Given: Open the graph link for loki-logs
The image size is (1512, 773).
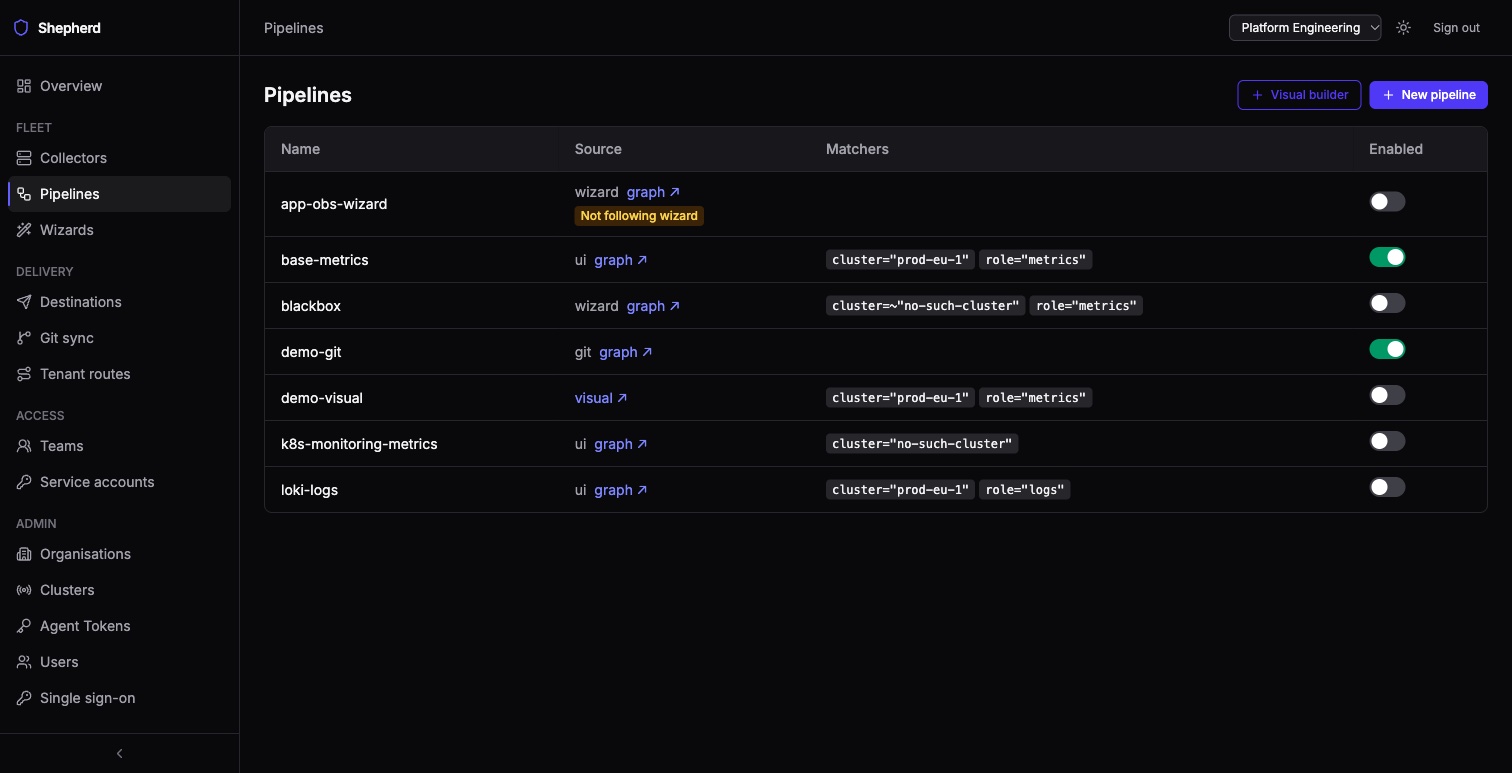Looking at the screenshot, I should (x=621, y=490).
